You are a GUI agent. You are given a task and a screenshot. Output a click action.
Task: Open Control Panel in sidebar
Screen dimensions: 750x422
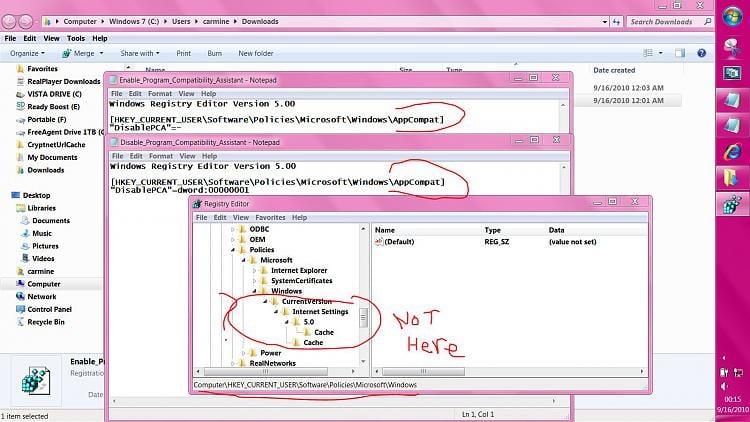(49, 310)
